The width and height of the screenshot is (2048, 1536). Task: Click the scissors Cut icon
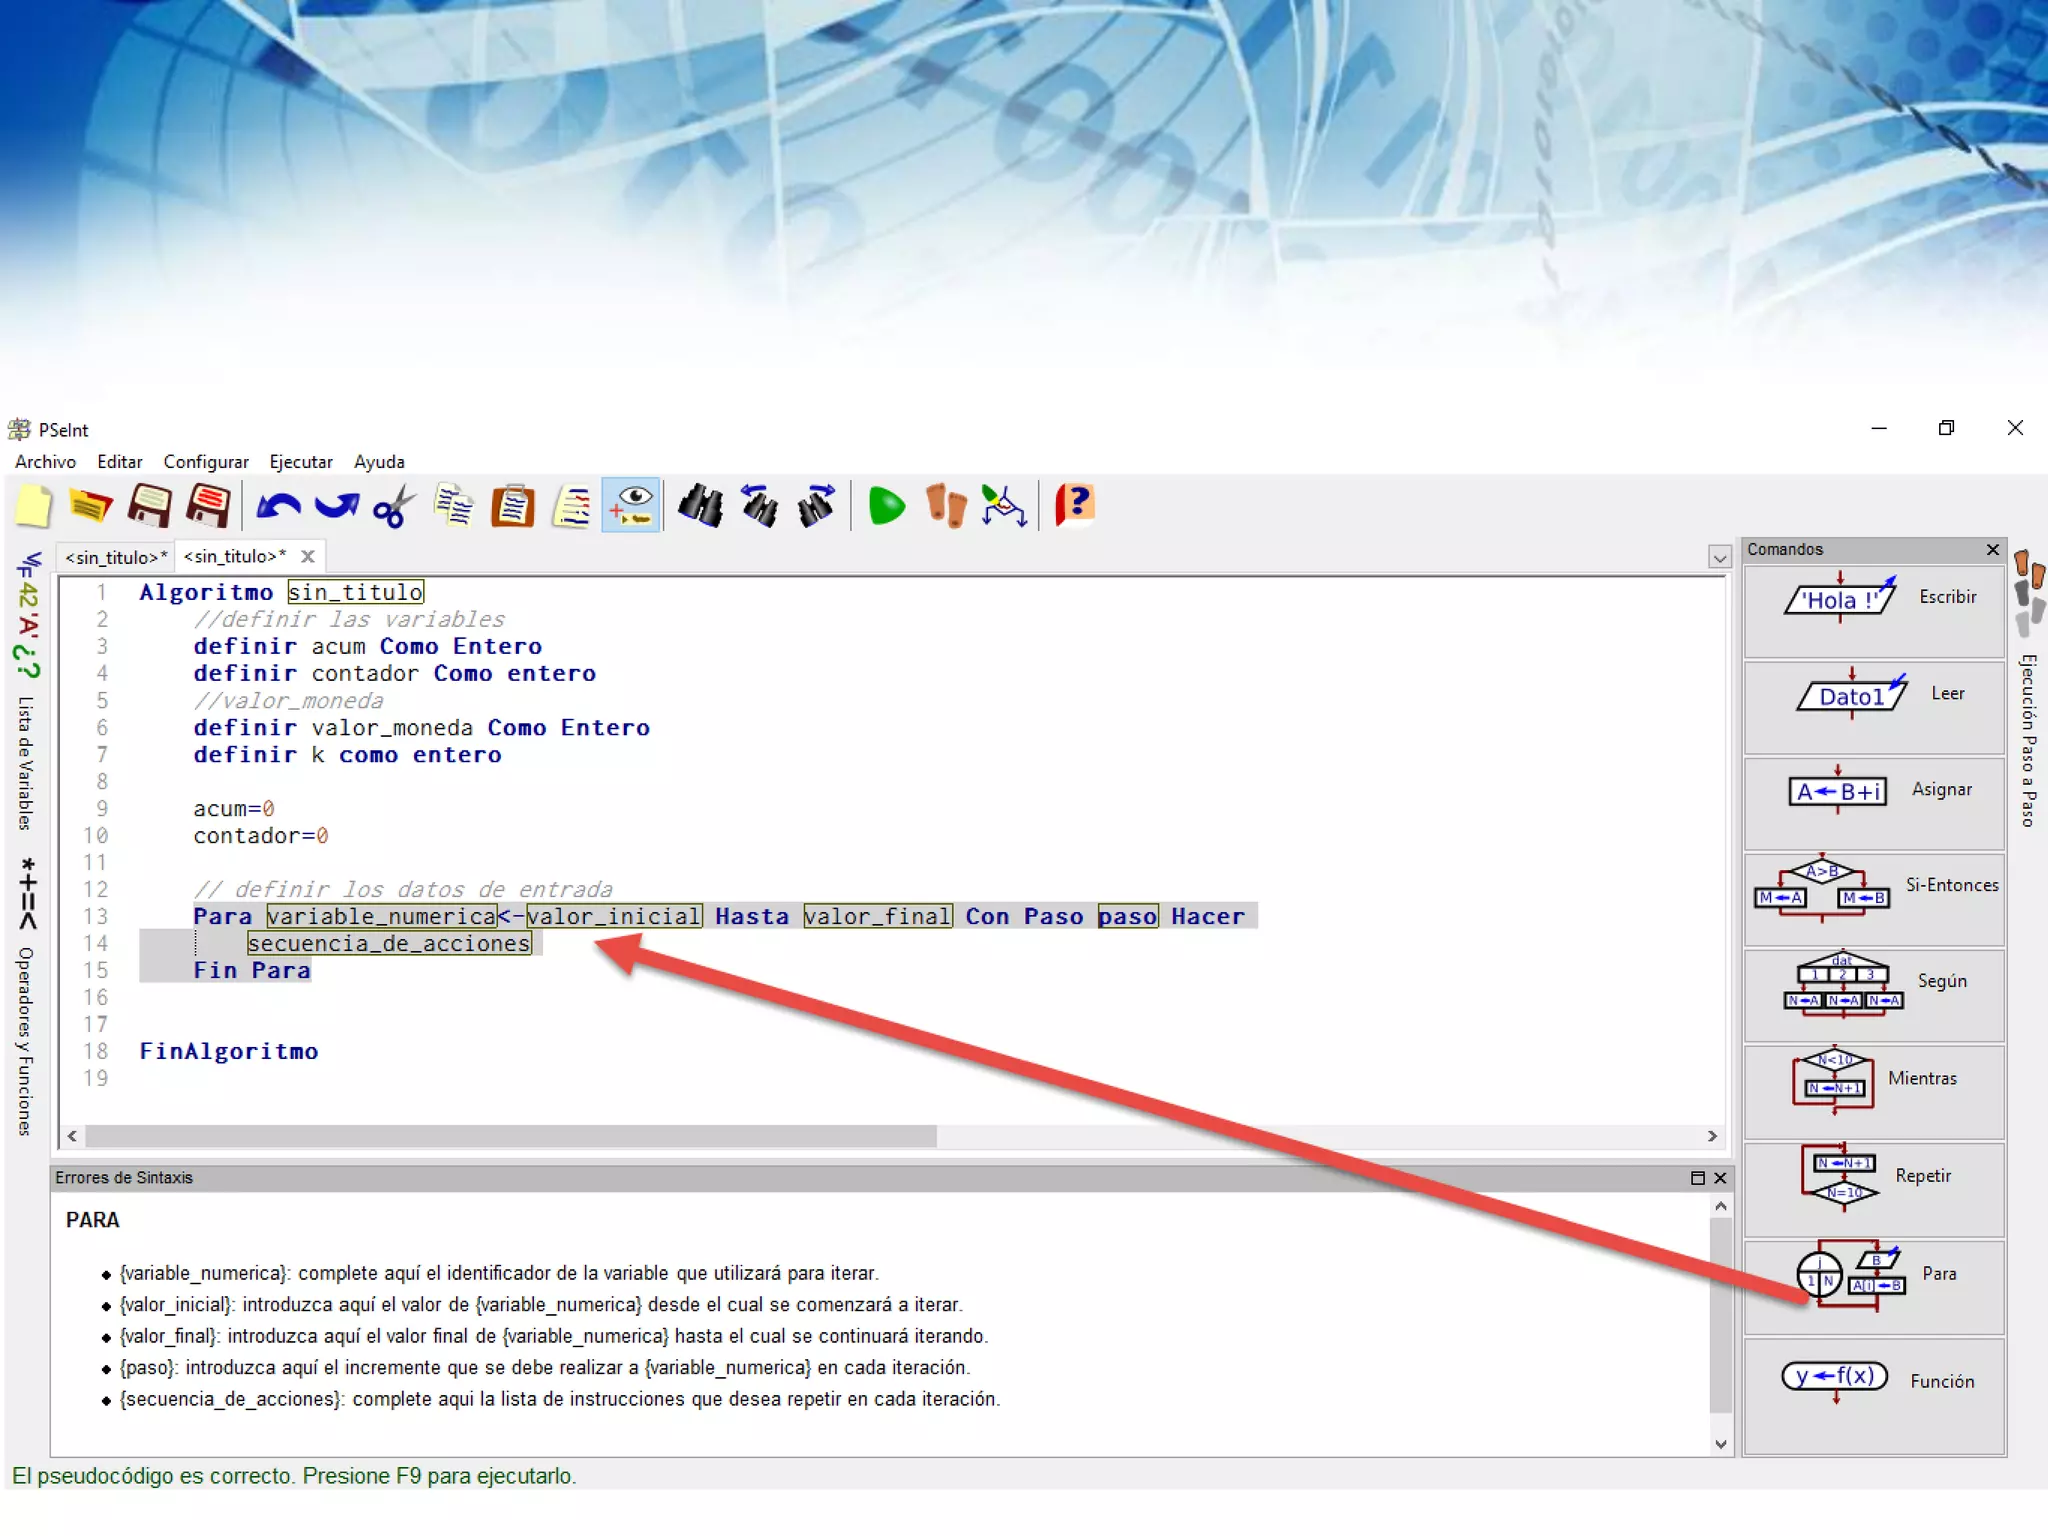click(x=394, y=506)
